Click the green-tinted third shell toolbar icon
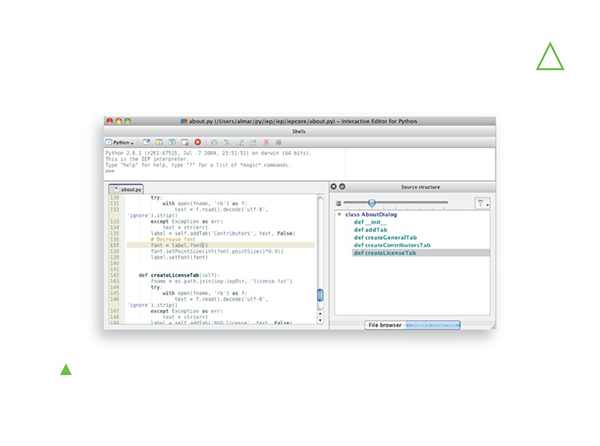This screenshot has height=446, width=600. coord(172,142)
